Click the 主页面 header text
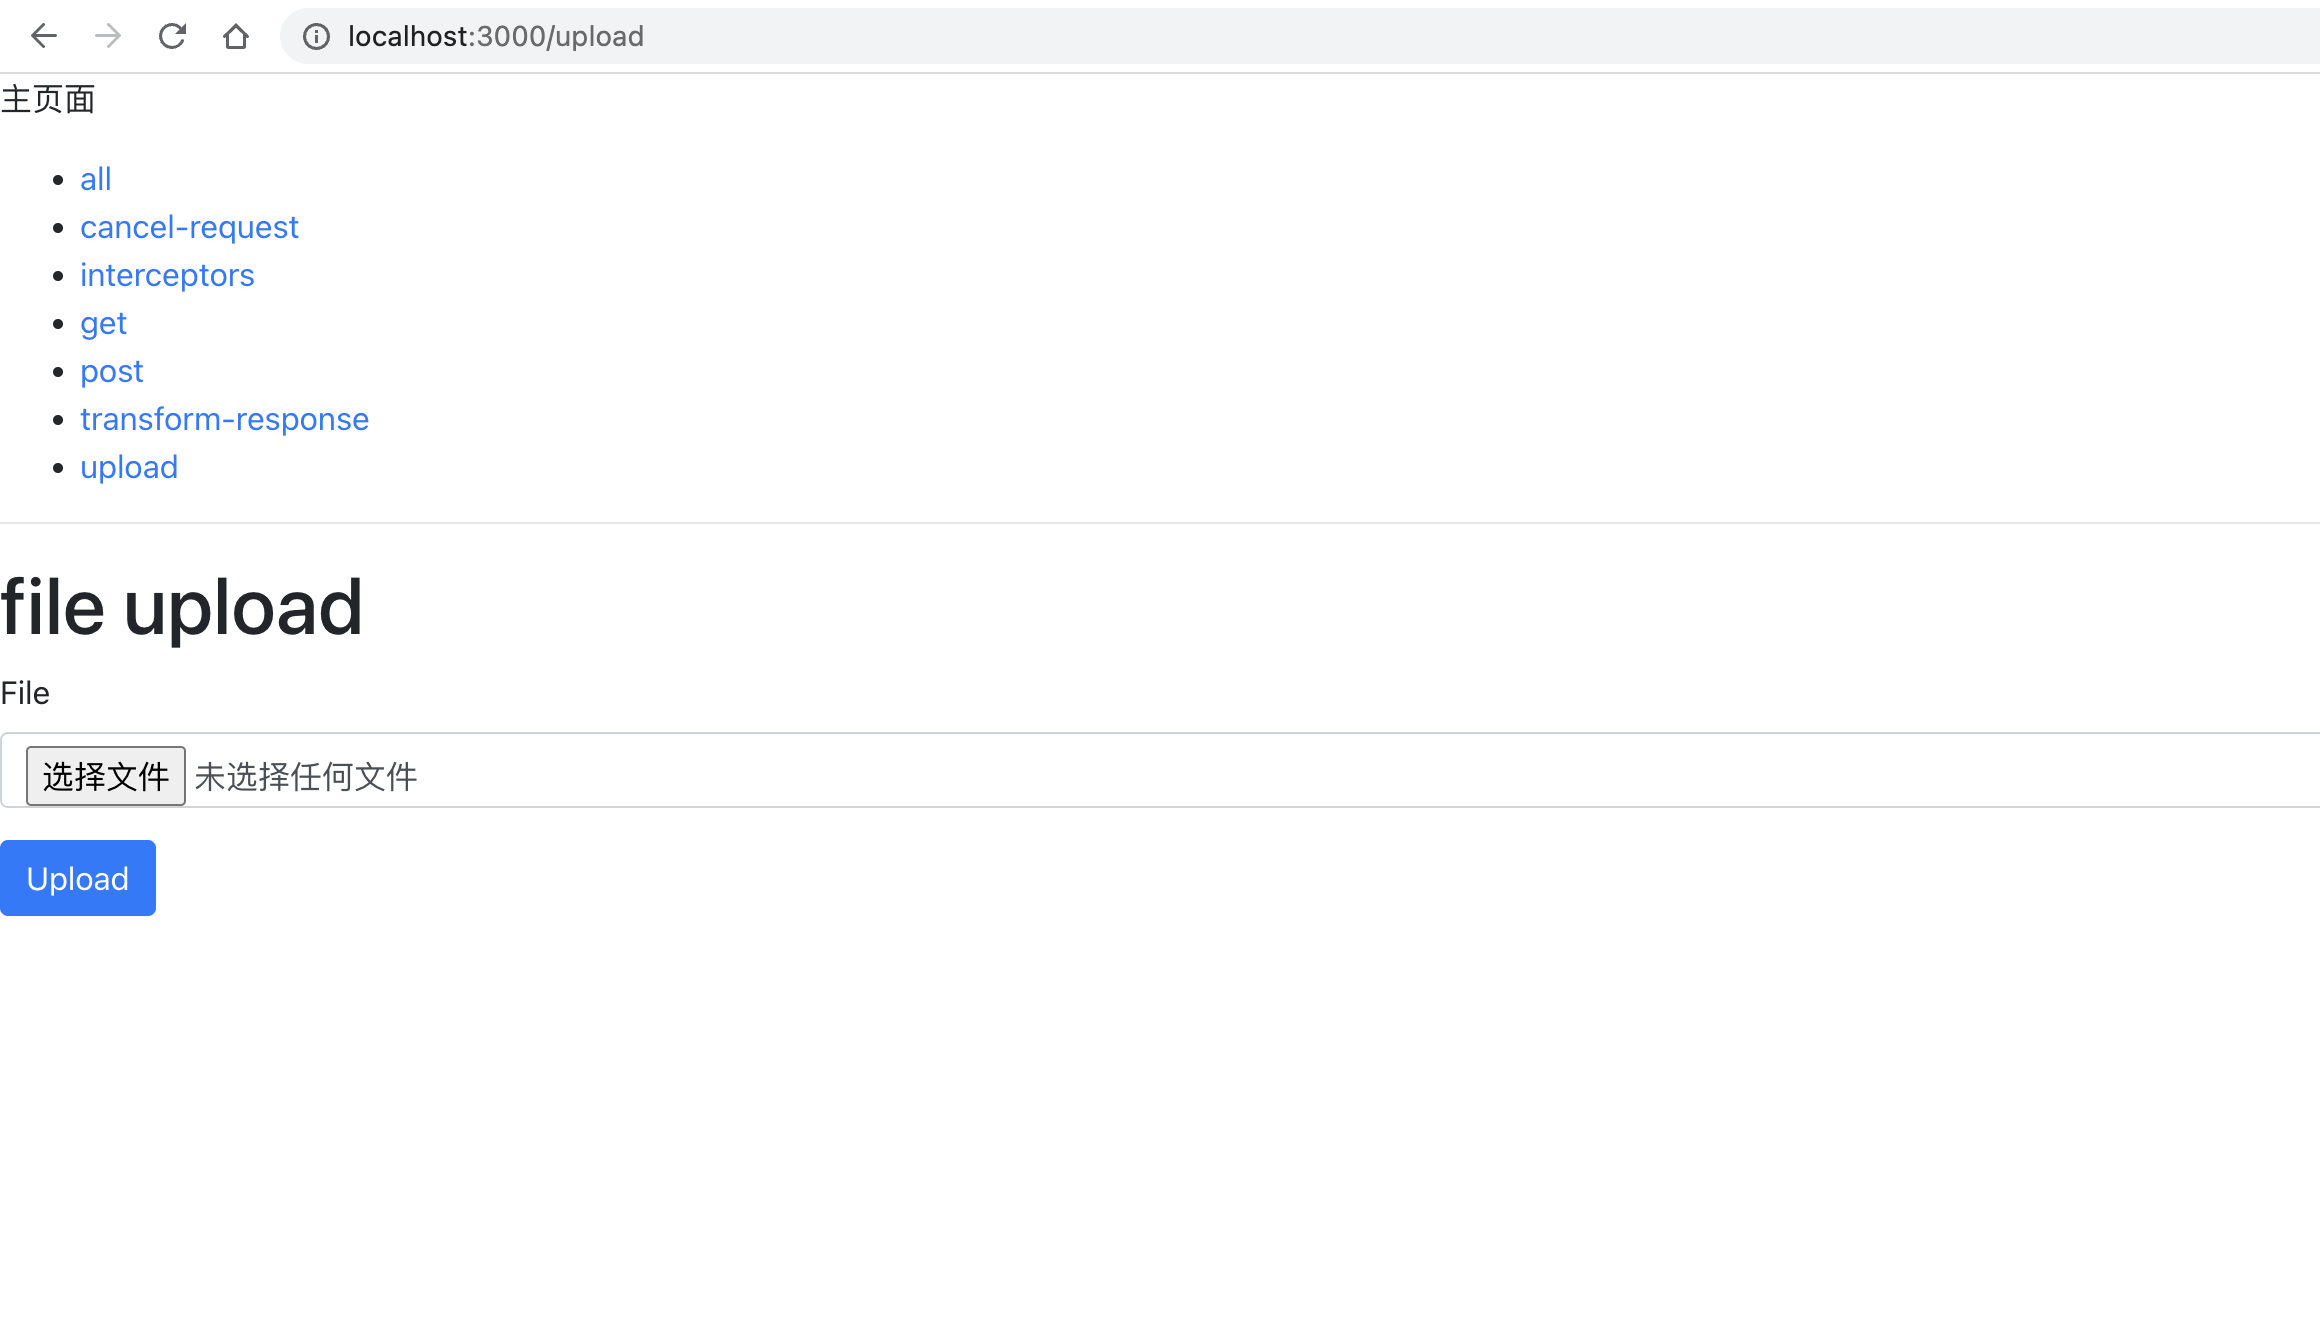 (x=48, y=99)
